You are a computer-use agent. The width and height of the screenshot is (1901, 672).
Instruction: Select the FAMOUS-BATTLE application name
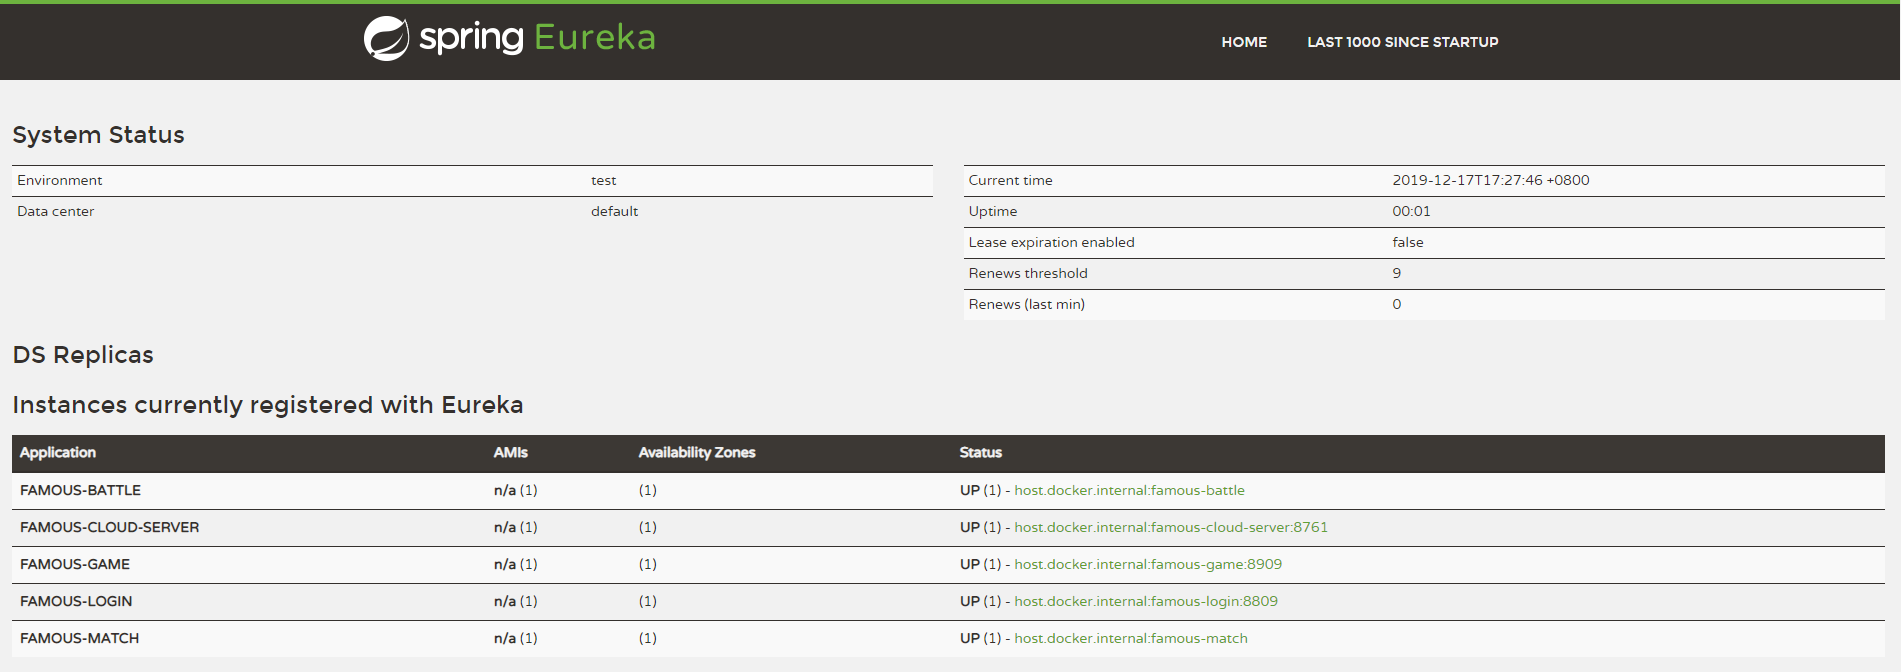coord(80,490)
